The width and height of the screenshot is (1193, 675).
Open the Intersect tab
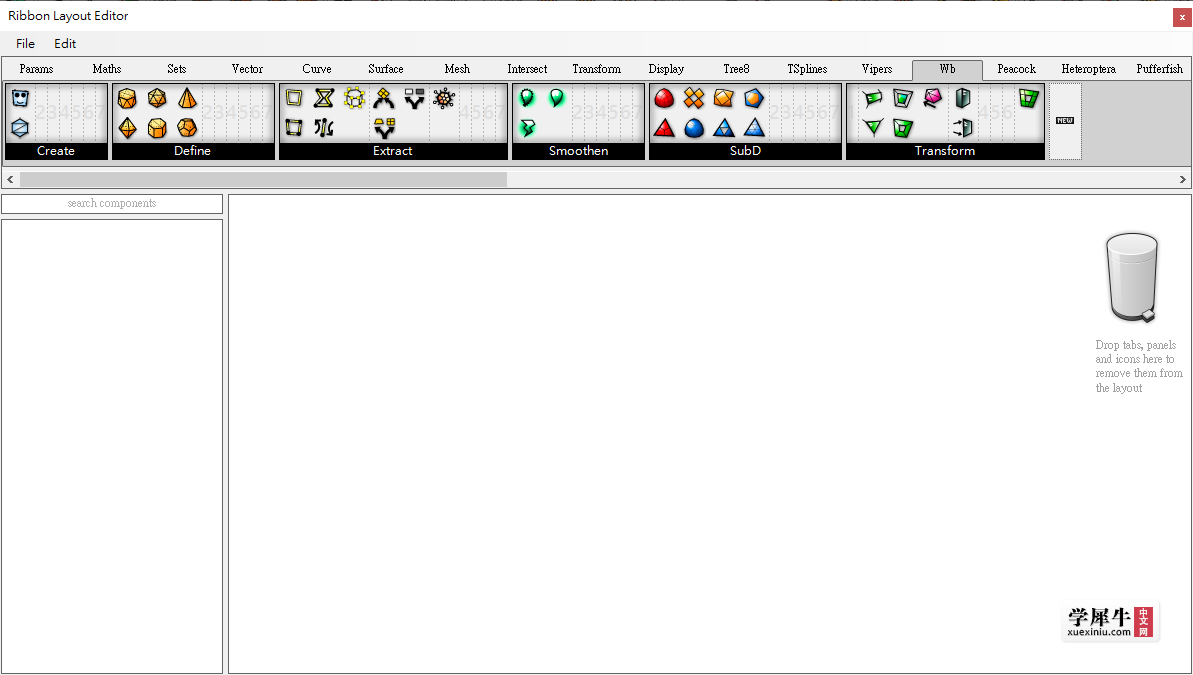[527, 69]
